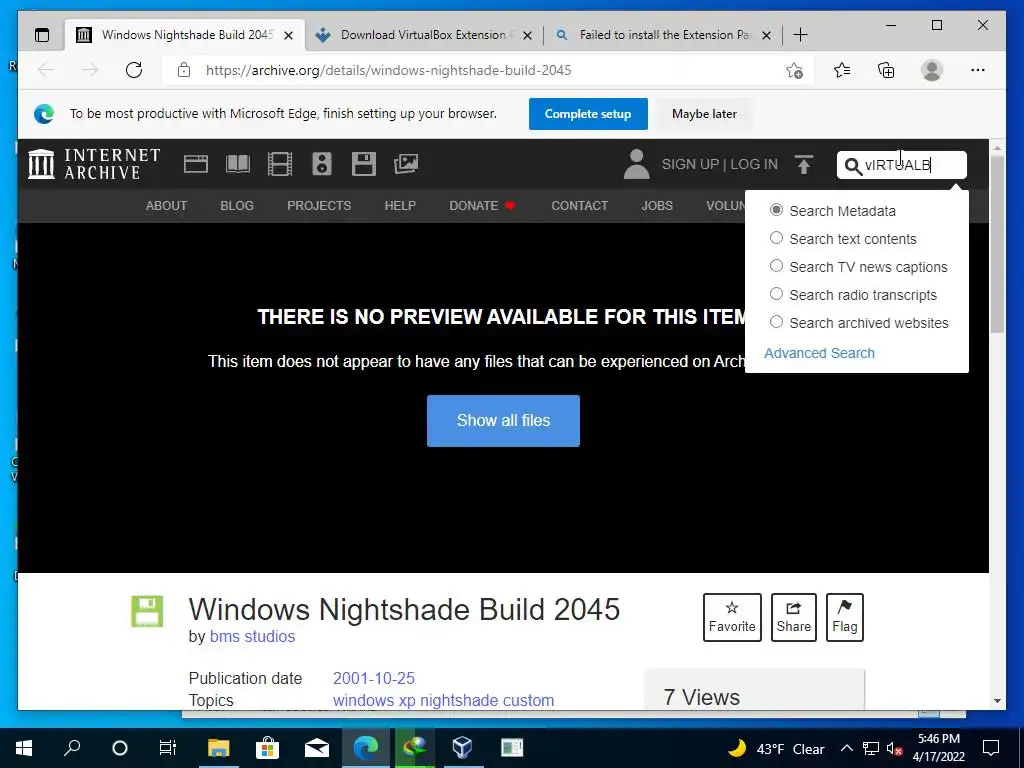This screenshot has width=1024, height=768.
Task: Open the Video film icon
Action: (x=280, y=163)
